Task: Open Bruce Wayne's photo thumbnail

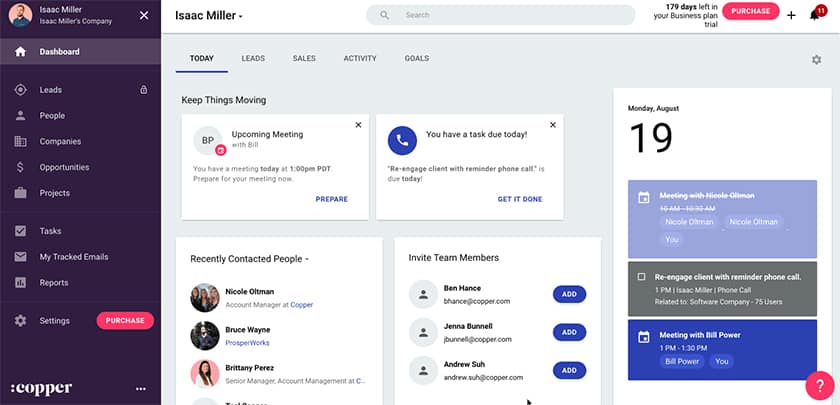Action: 205,336
